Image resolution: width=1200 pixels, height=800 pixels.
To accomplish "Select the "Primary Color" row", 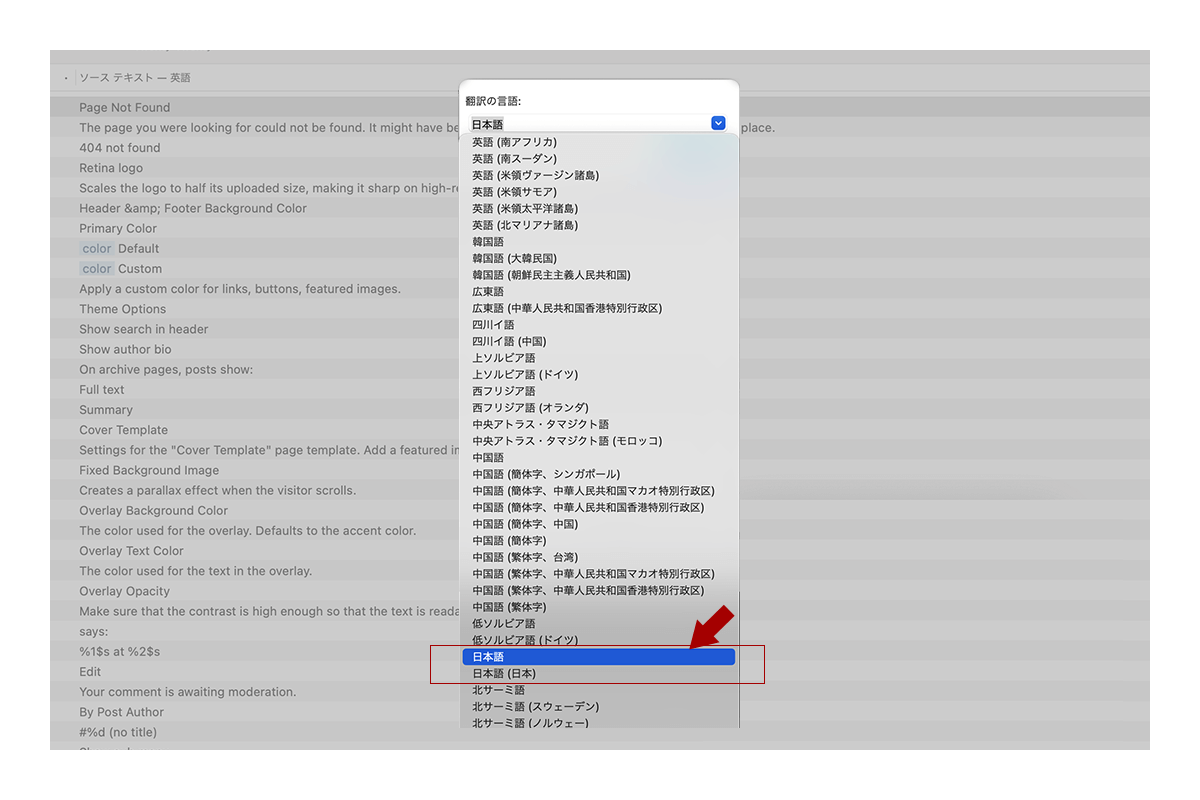I will [118, 228].
